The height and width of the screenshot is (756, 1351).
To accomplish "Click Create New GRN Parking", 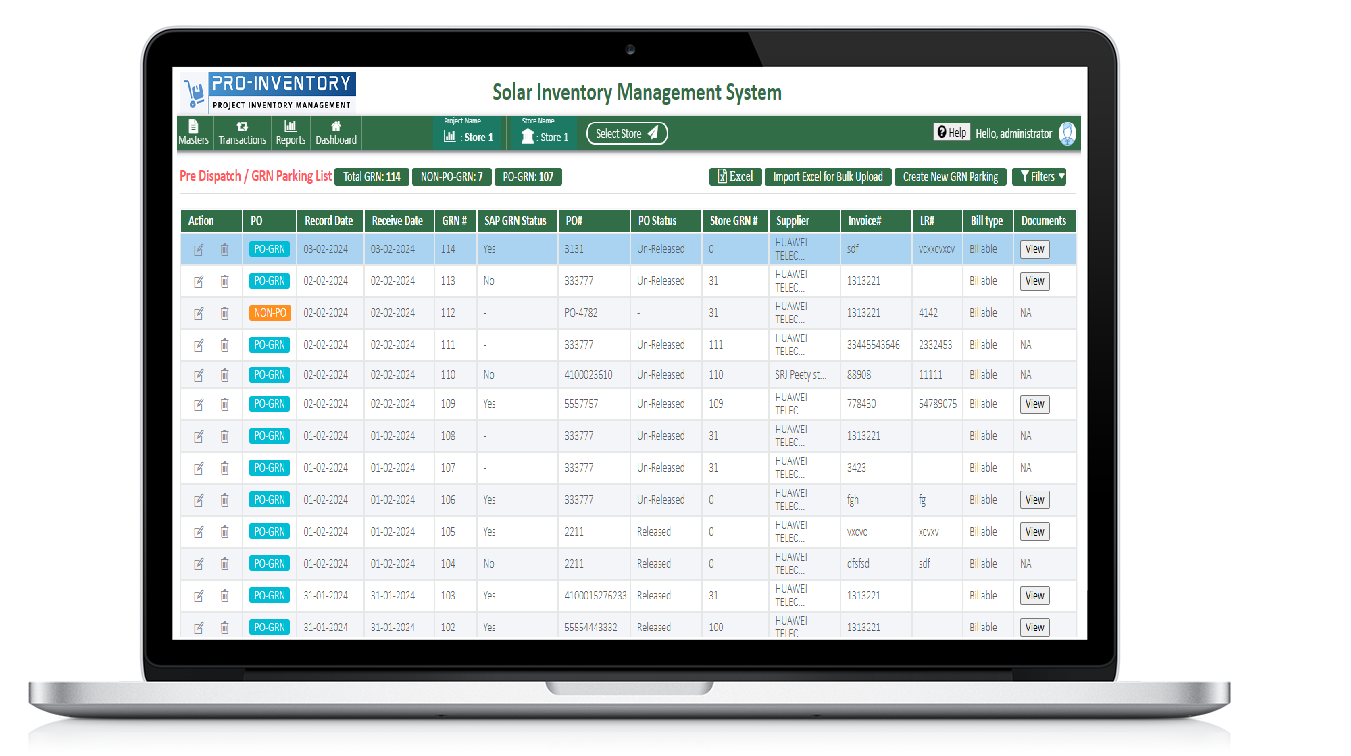I will (950, 177).
